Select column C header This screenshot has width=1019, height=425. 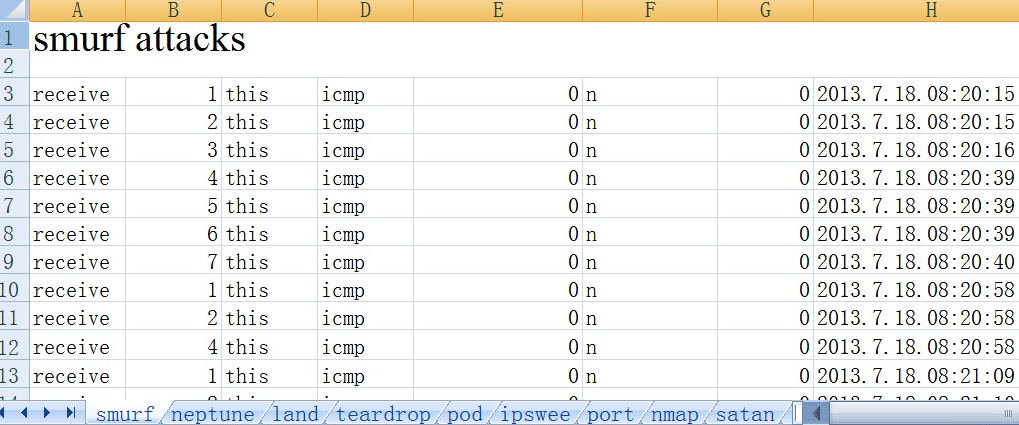tap(270, 10)
